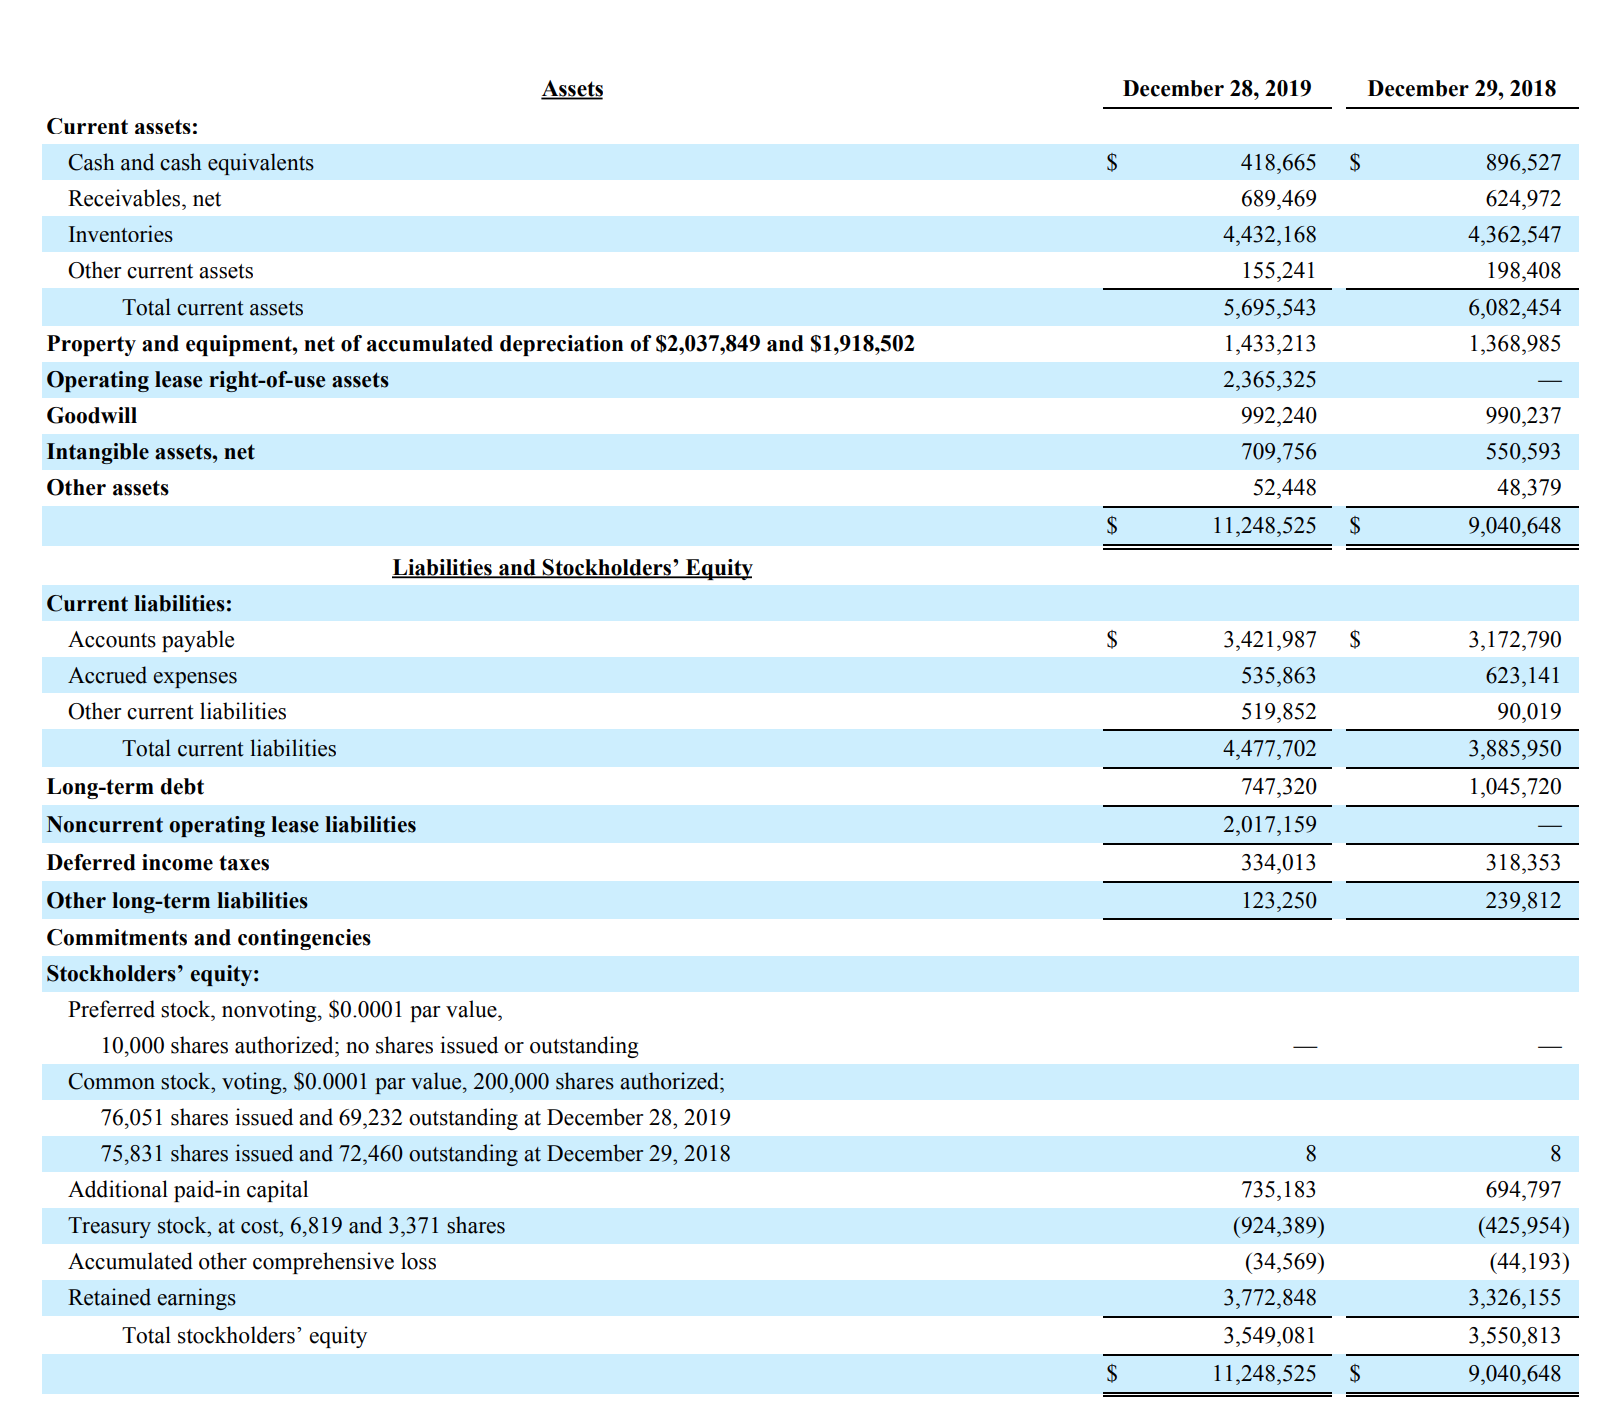
Task: Click the 3,421,987 payable value
Action: click(1269, 640)
